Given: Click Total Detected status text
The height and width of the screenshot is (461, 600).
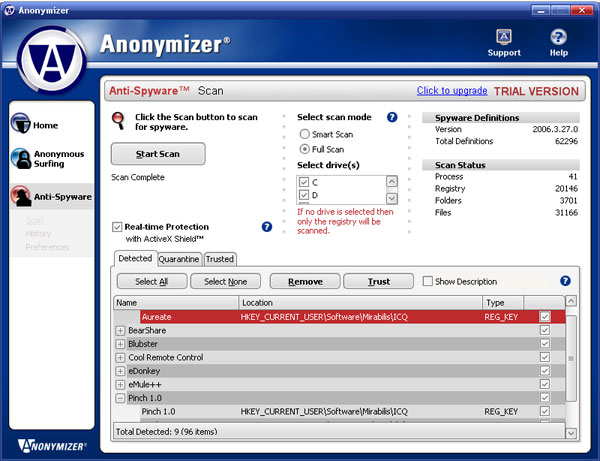Looking at the screenshot, I should point(166,432).
